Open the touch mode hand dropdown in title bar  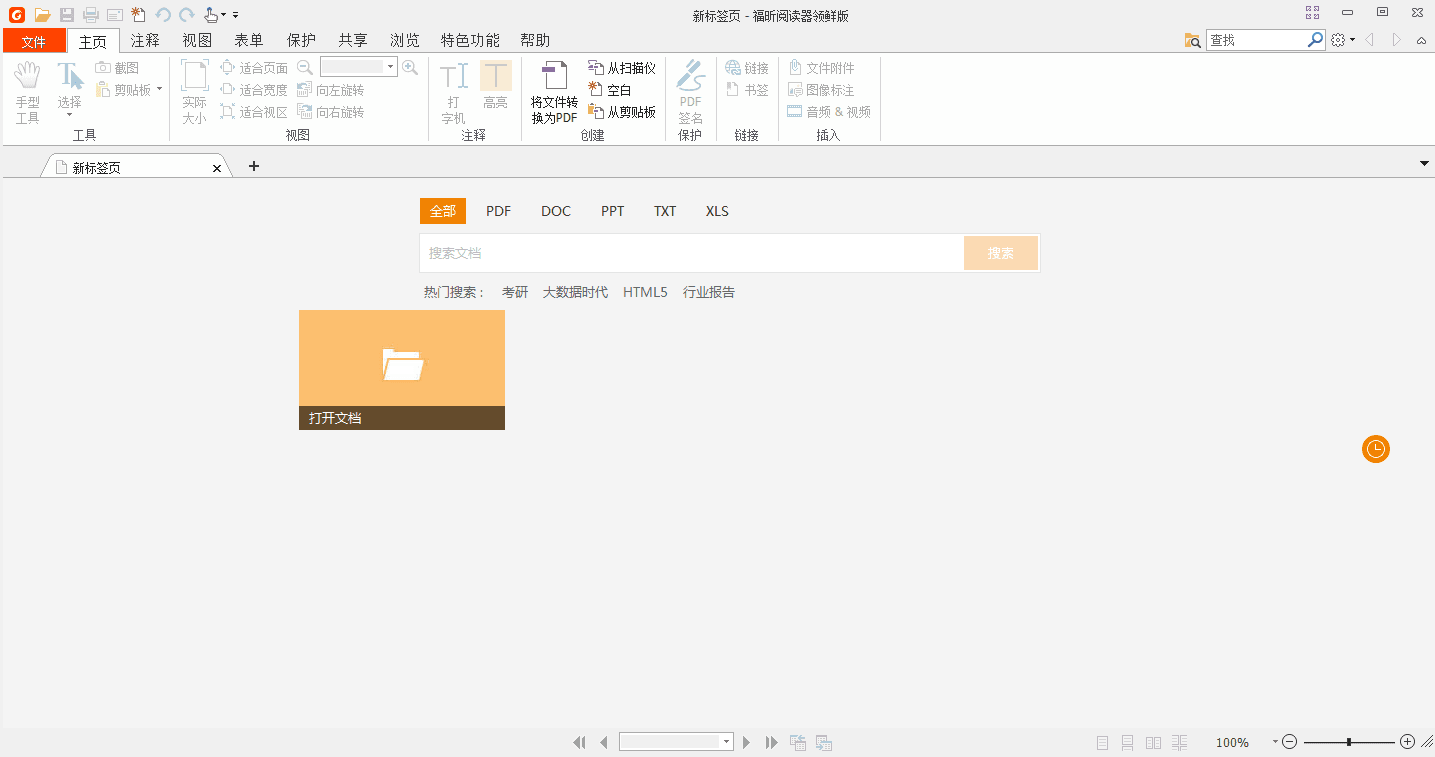coord(215,14)
